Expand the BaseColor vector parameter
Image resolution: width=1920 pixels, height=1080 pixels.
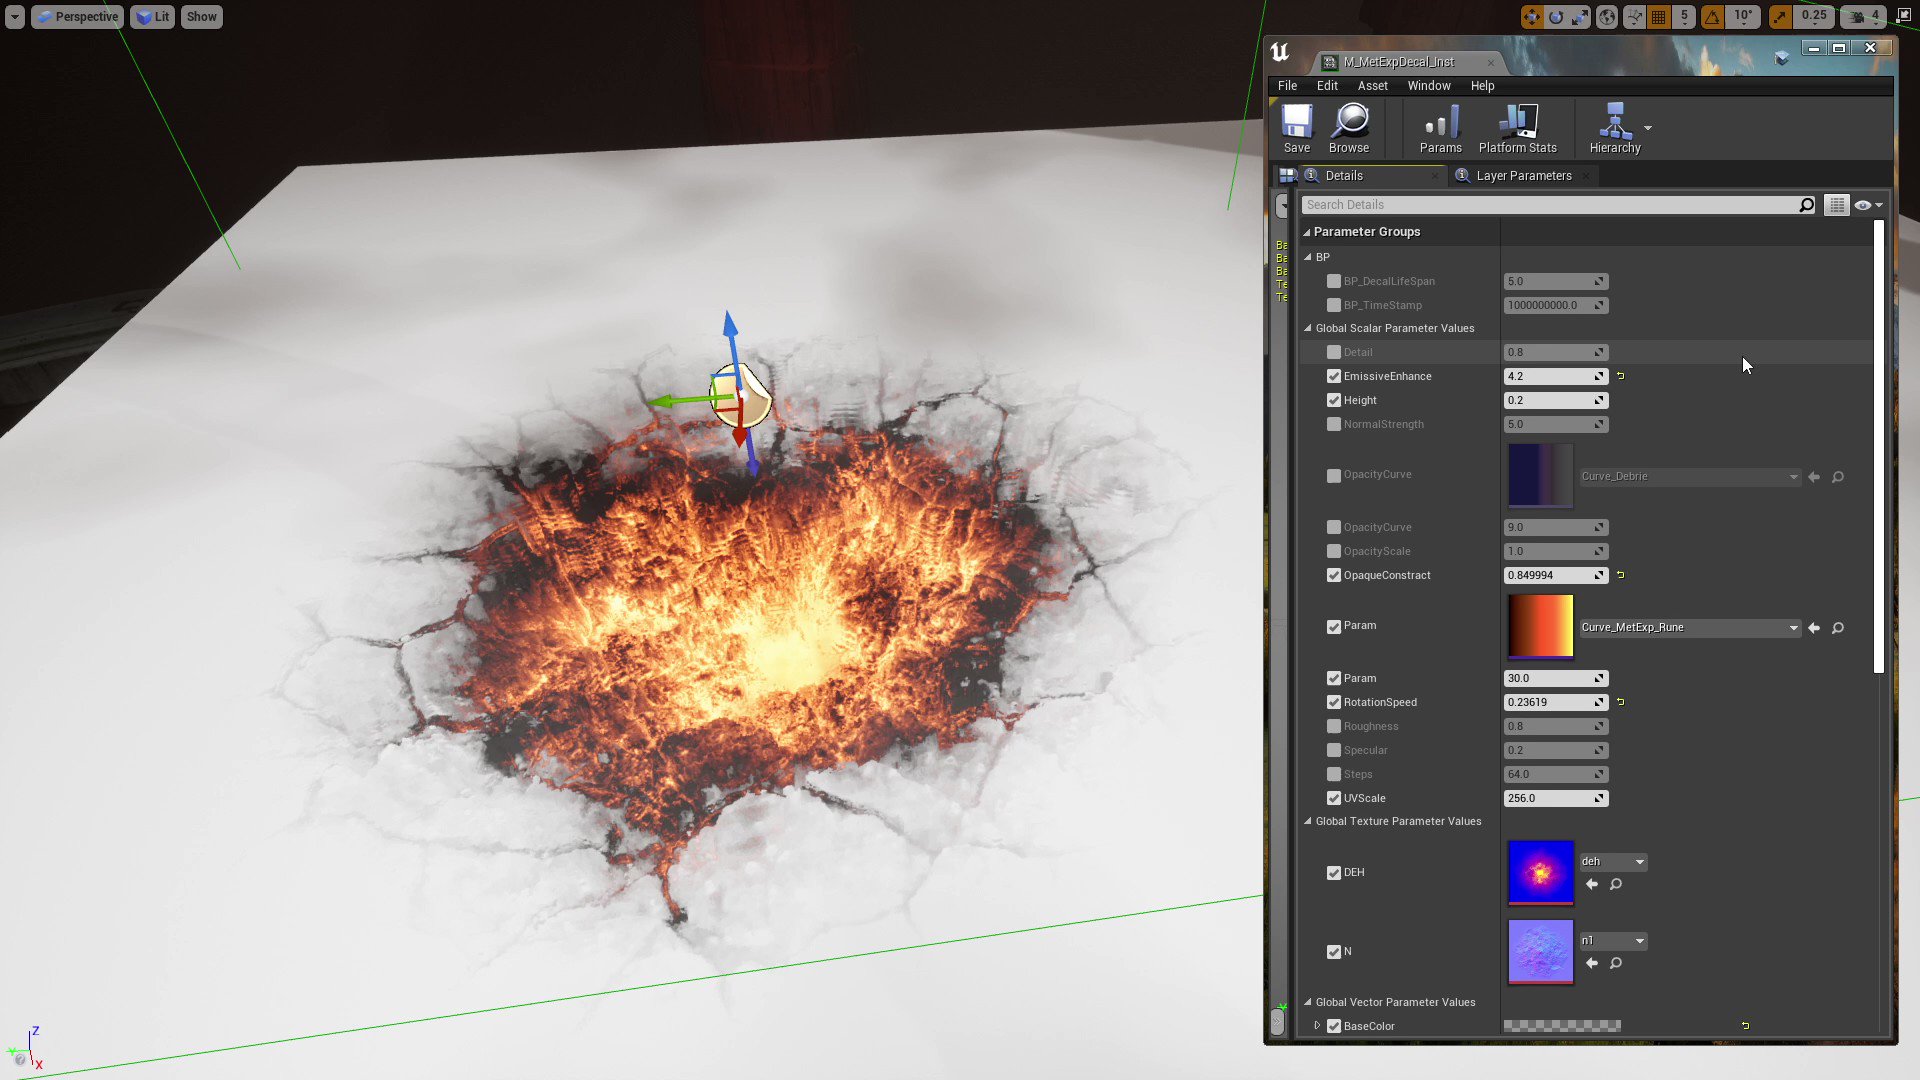click(1318, 1025)
